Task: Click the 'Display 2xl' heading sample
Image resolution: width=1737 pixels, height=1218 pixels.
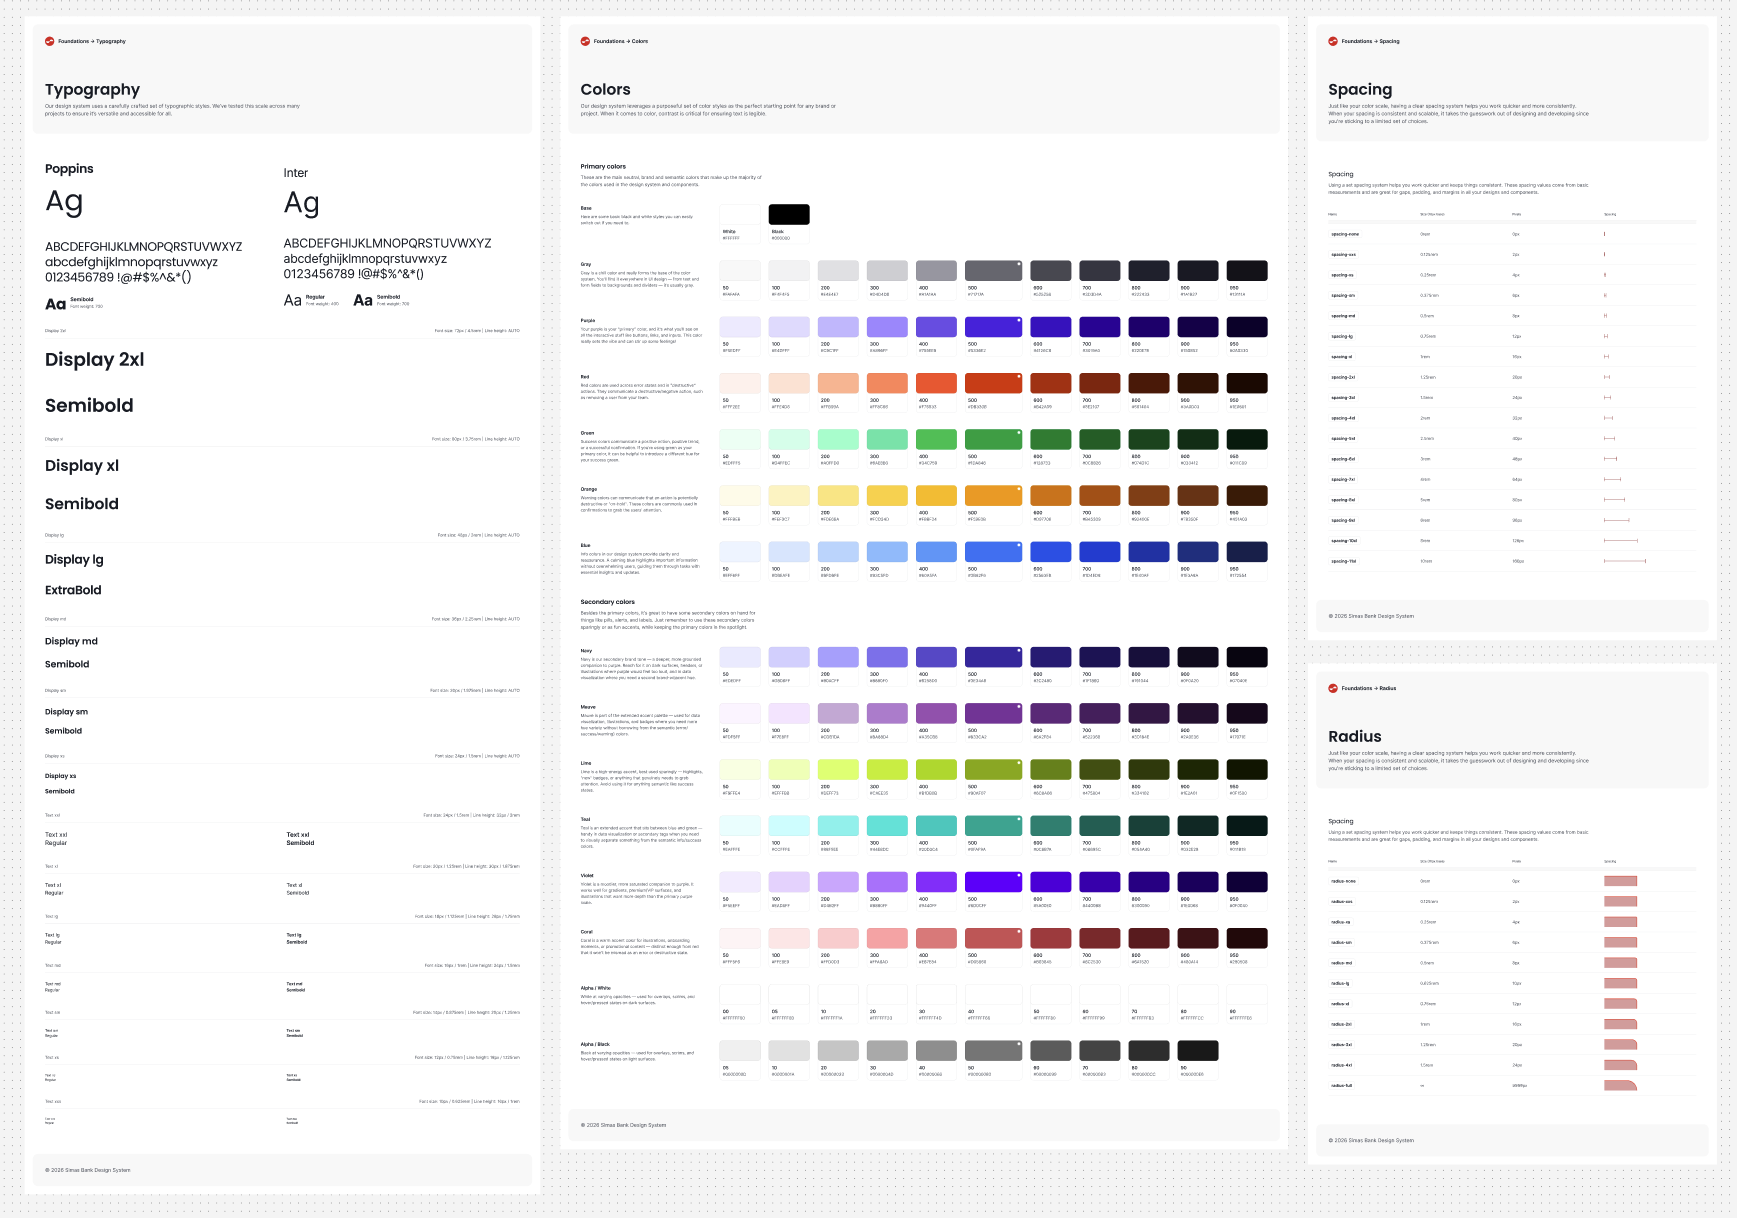Action: [x=95, y=360]
